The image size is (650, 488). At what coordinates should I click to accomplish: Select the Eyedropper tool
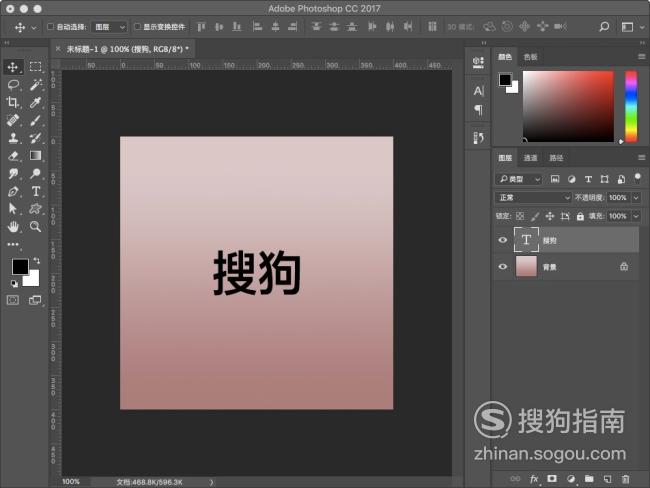(35, 102)
